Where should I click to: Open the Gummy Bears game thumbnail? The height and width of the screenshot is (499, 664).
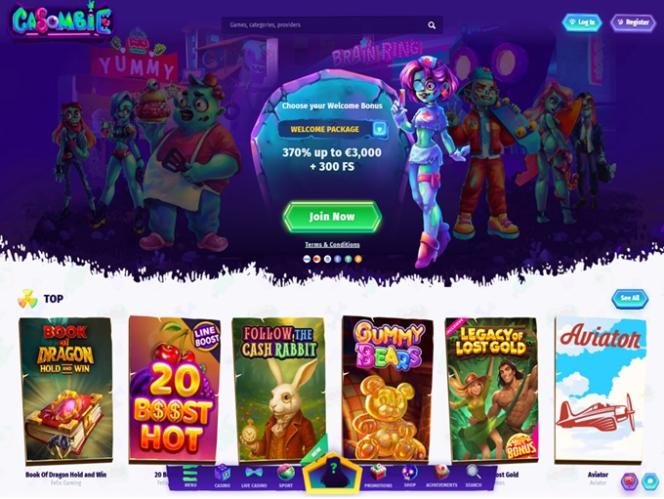(387, 389)
